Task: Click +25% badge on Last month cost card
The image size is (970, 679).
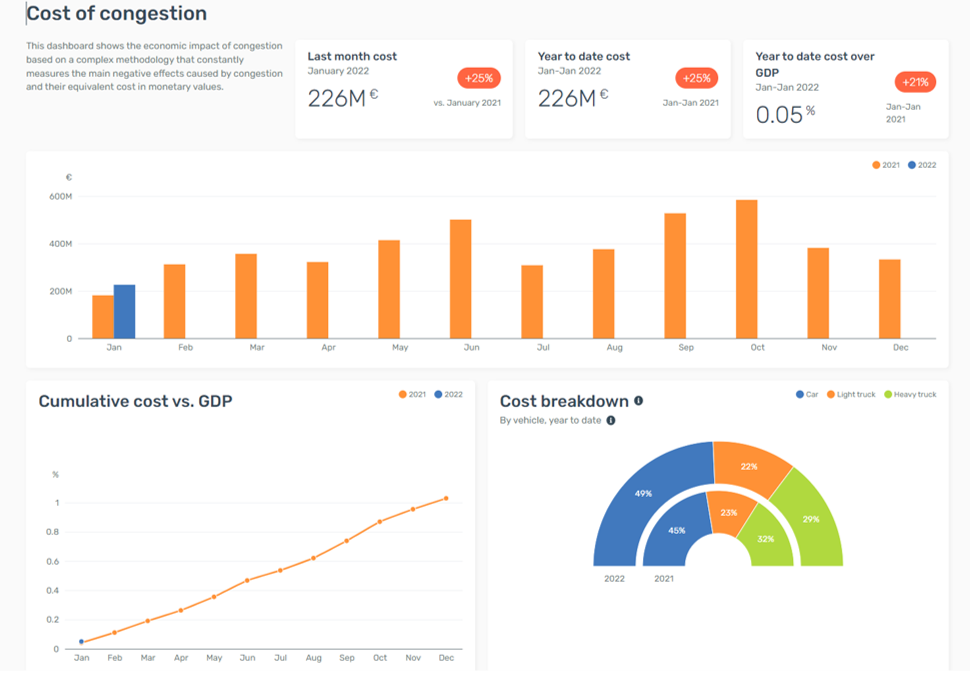Action: (x=479, y=78)
